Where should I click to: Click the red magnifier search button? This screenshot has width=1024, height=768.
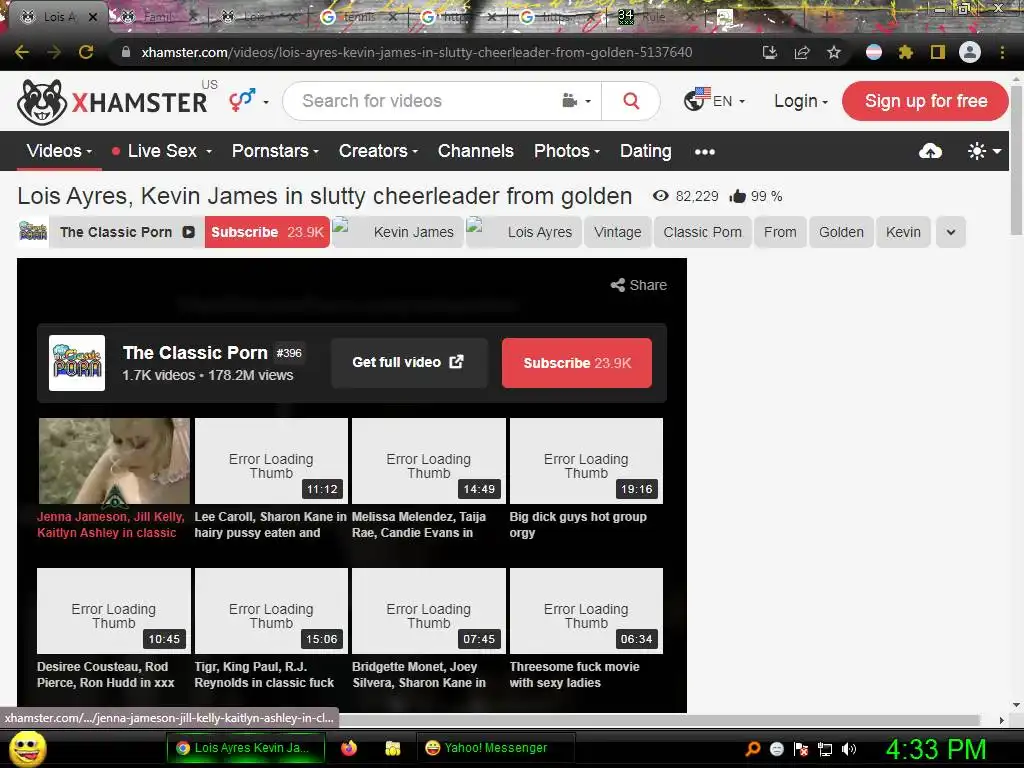631,101
